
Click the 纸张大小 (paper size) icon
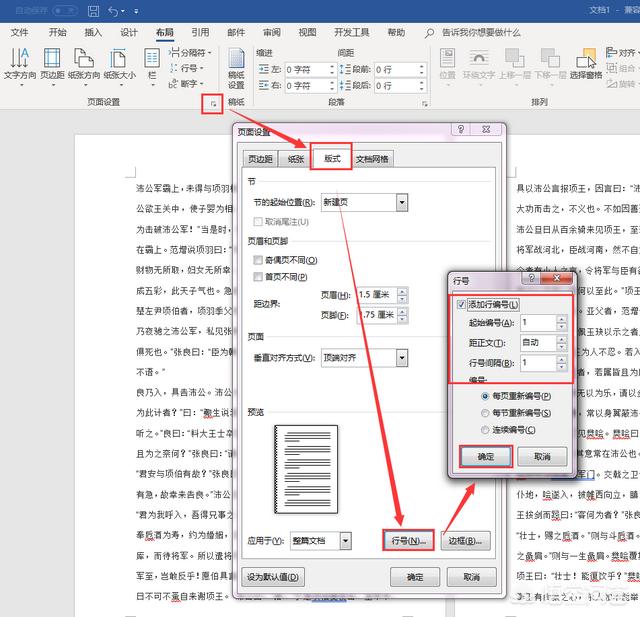tap(119, 62)
